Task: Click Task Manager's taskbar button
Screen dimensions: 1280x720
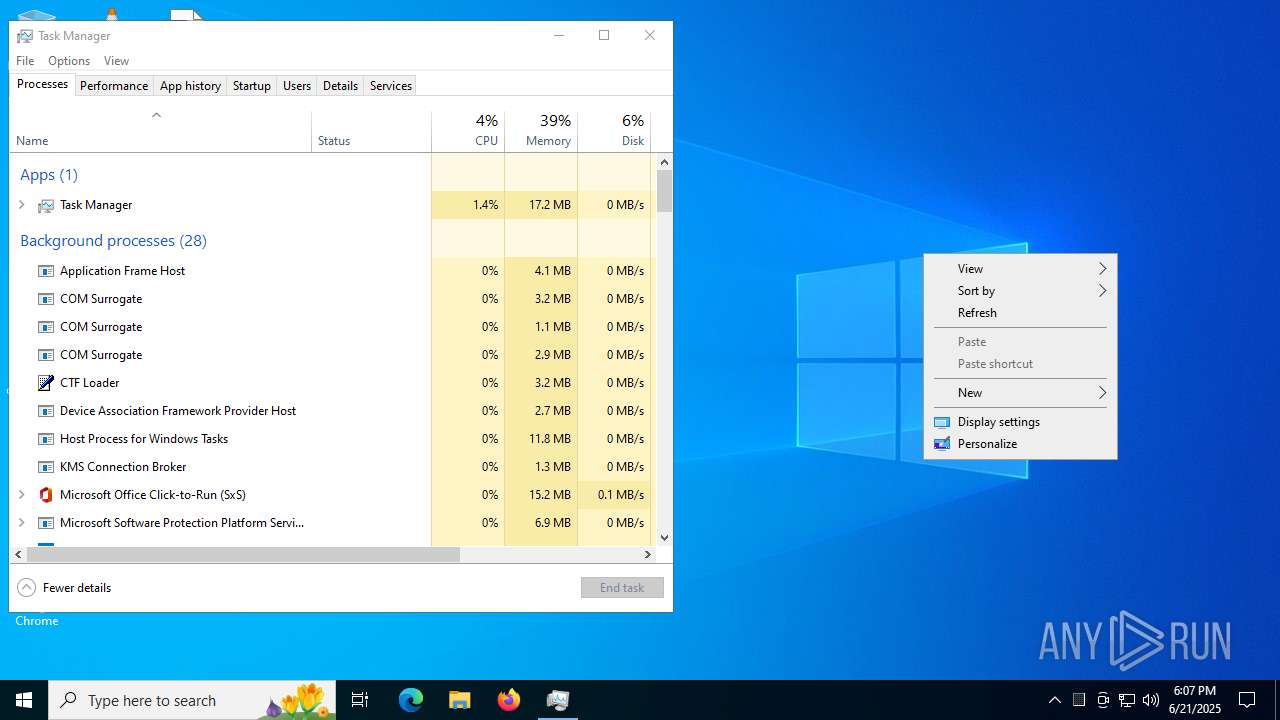Action: point(558,700)
